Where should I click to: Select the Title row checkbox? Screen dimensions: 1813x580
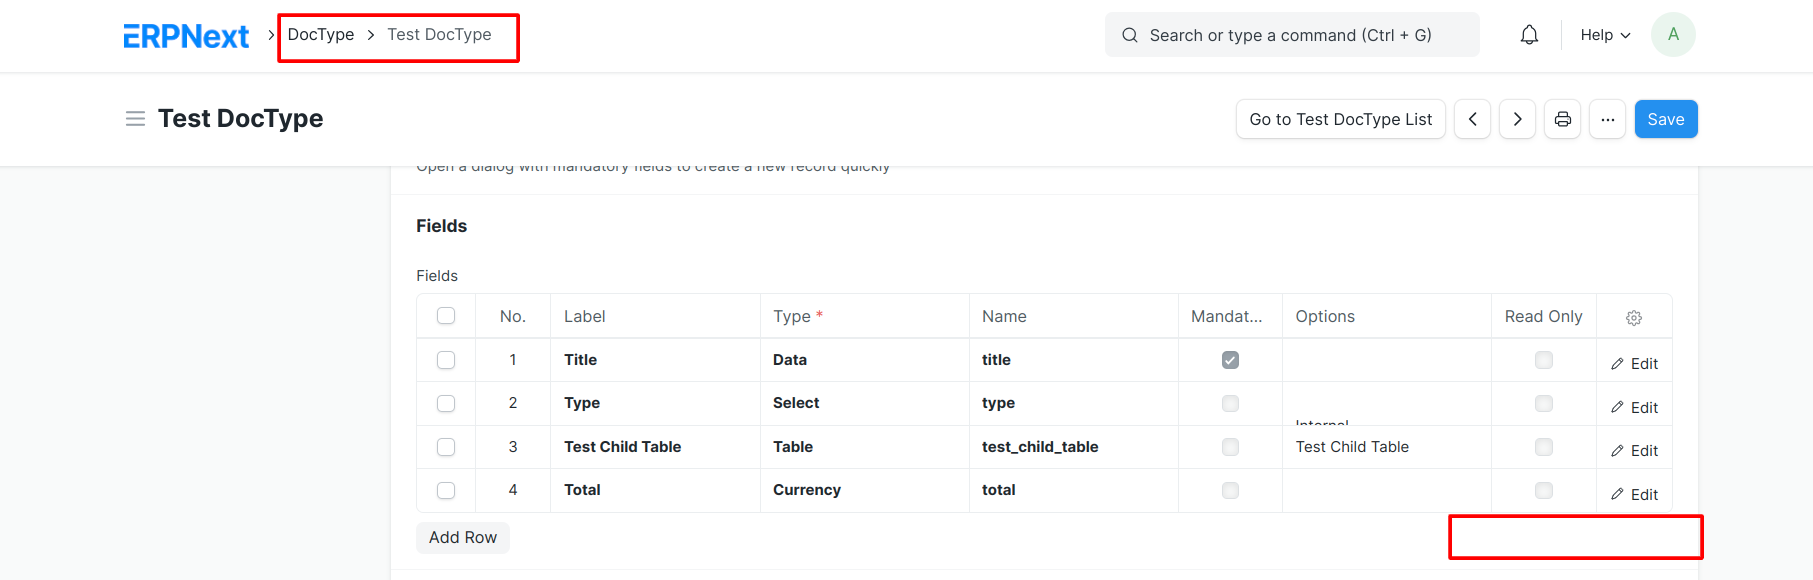point(446,360)
